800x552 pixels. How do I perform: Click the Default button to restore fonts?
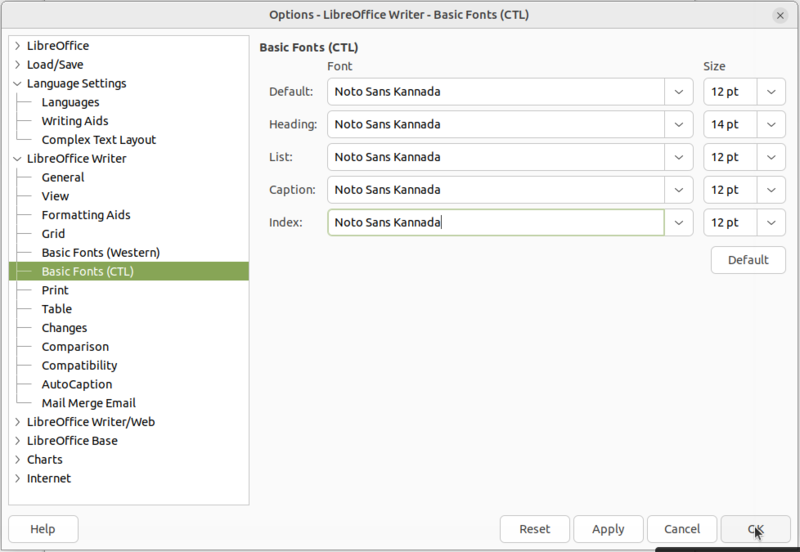pyautogui.click(x=748, y=260)
